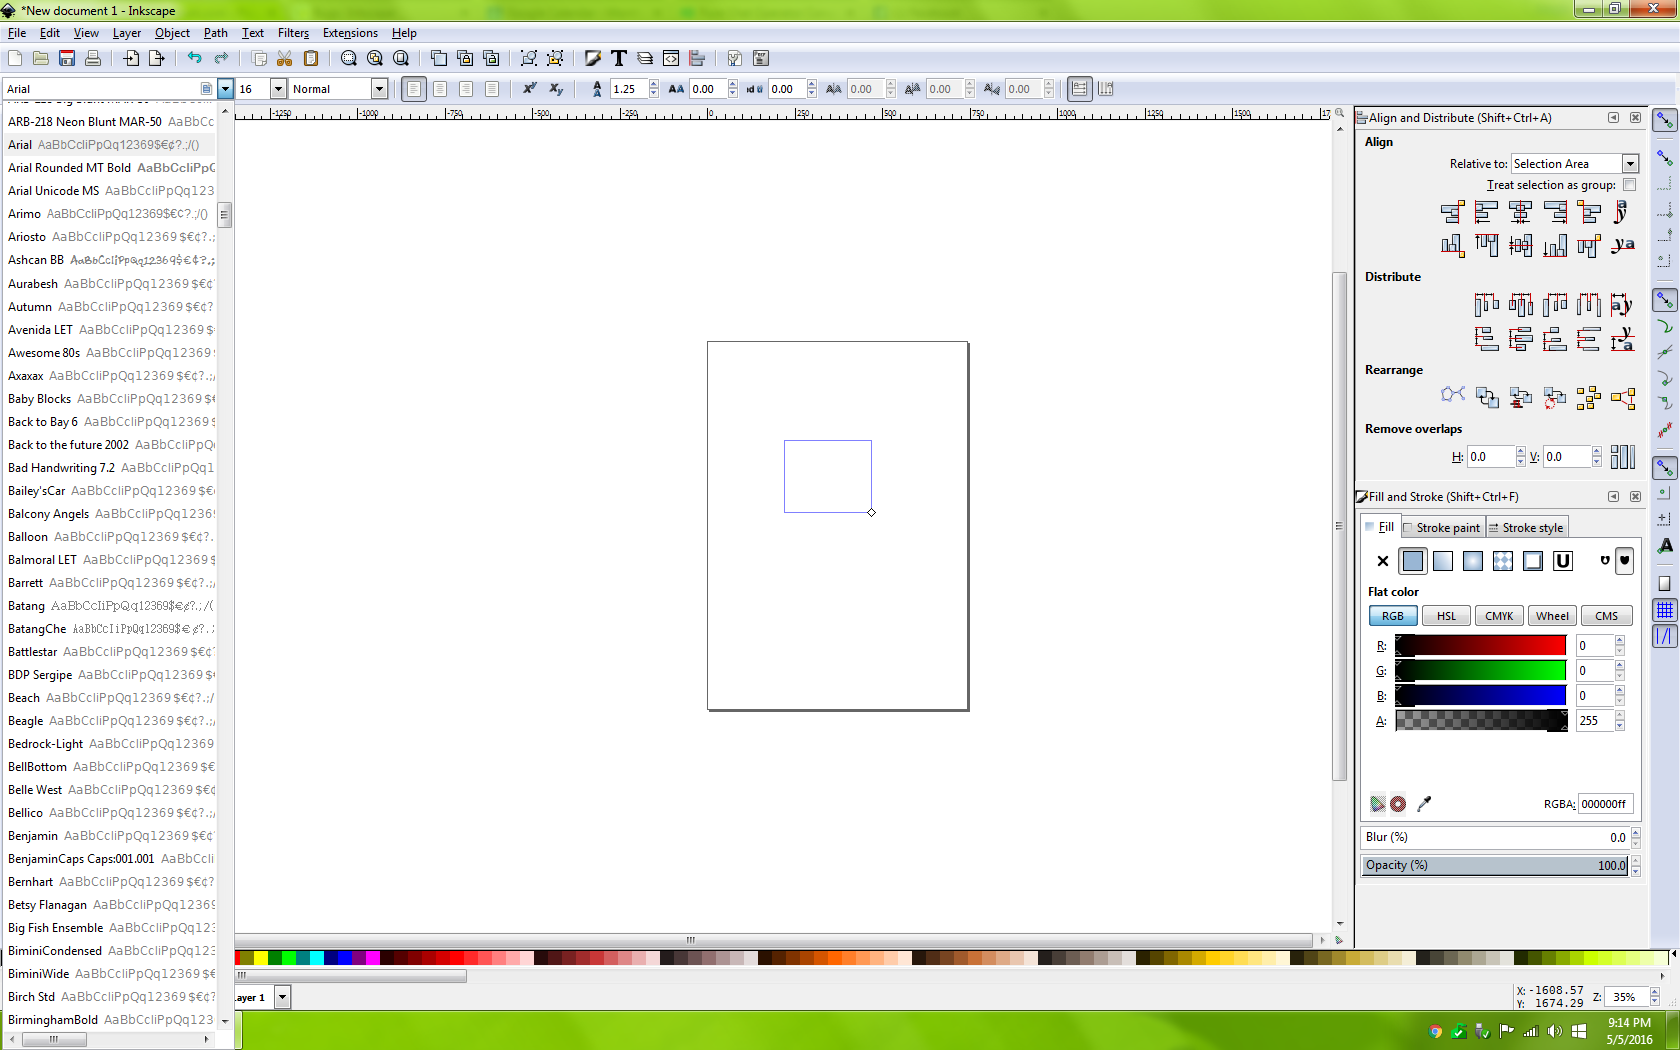This screenshot has height=1050, width=1680.
Task: Activate superscript in text toolbar
Action: 529,89
